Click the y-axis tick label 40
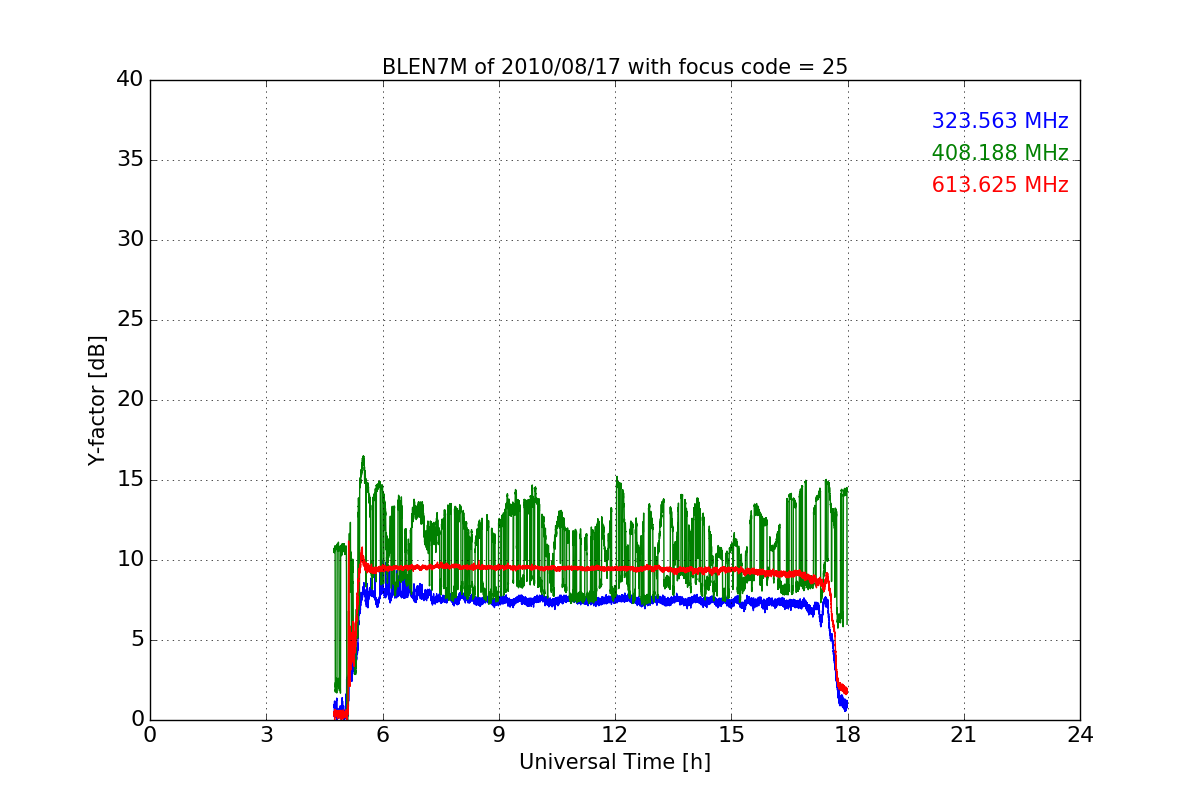This screenshot has height=800, width=1200. click(x=130, y=80)
